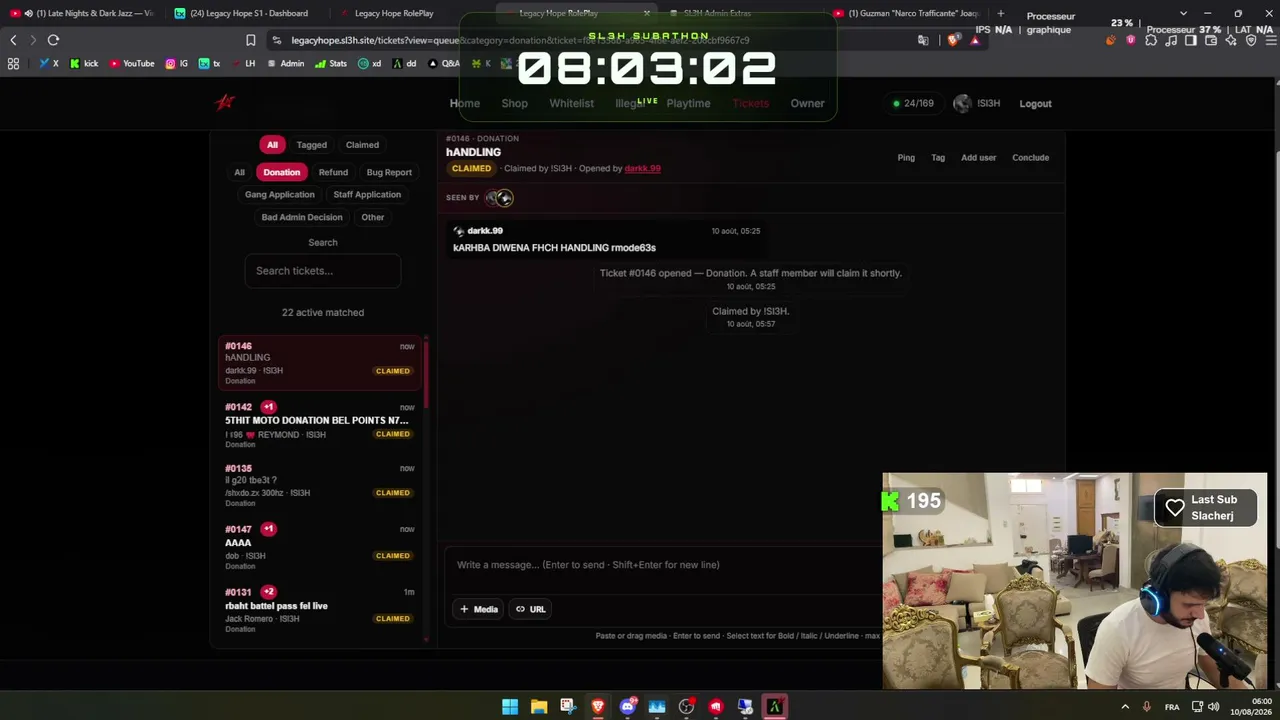Viewport: 1280px width, 720px height.
Task: Switch to Legacy Hope S1 Dashboard tab
Action: tap(248, 13)
